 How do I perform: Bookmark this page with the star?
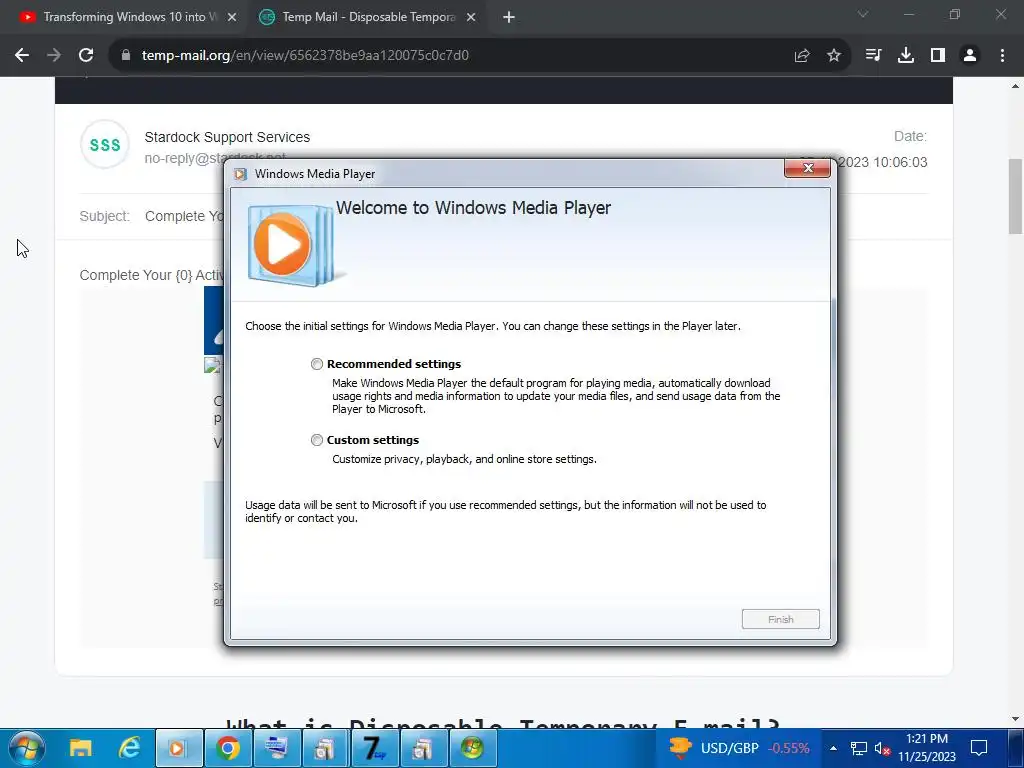pos(834,55)
